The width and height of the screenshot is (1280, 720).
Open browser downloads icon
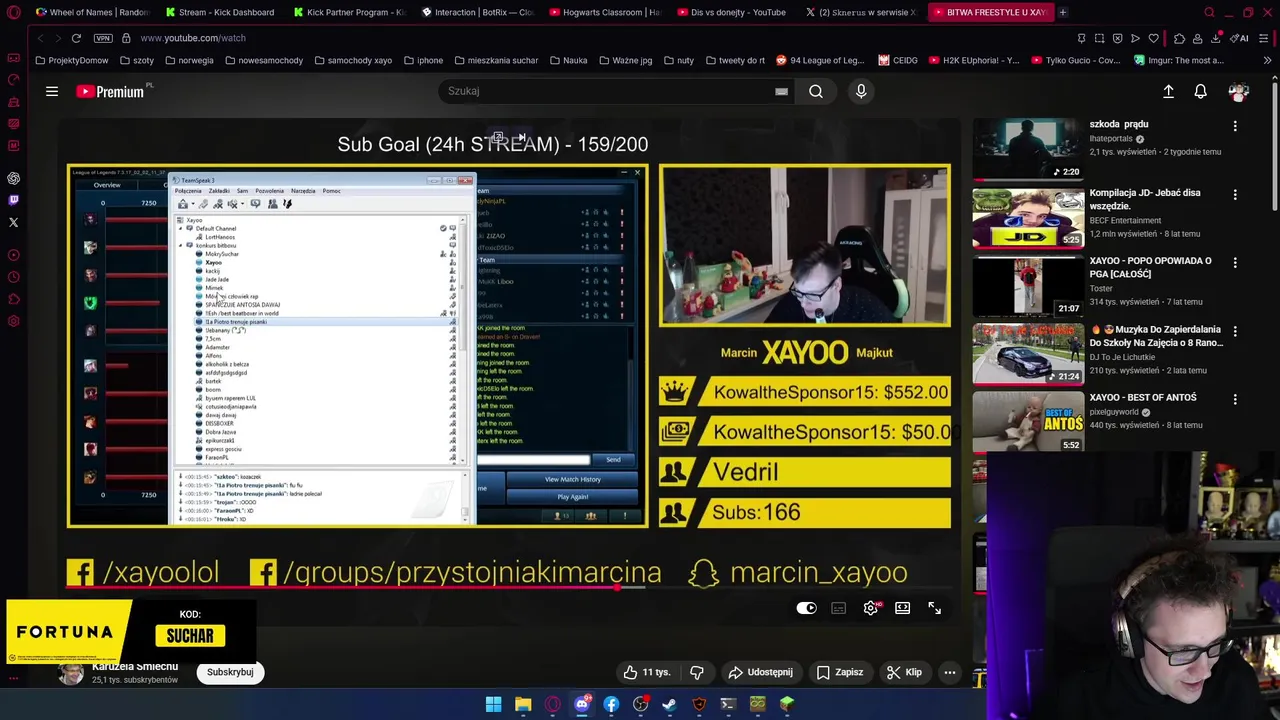1216,38
